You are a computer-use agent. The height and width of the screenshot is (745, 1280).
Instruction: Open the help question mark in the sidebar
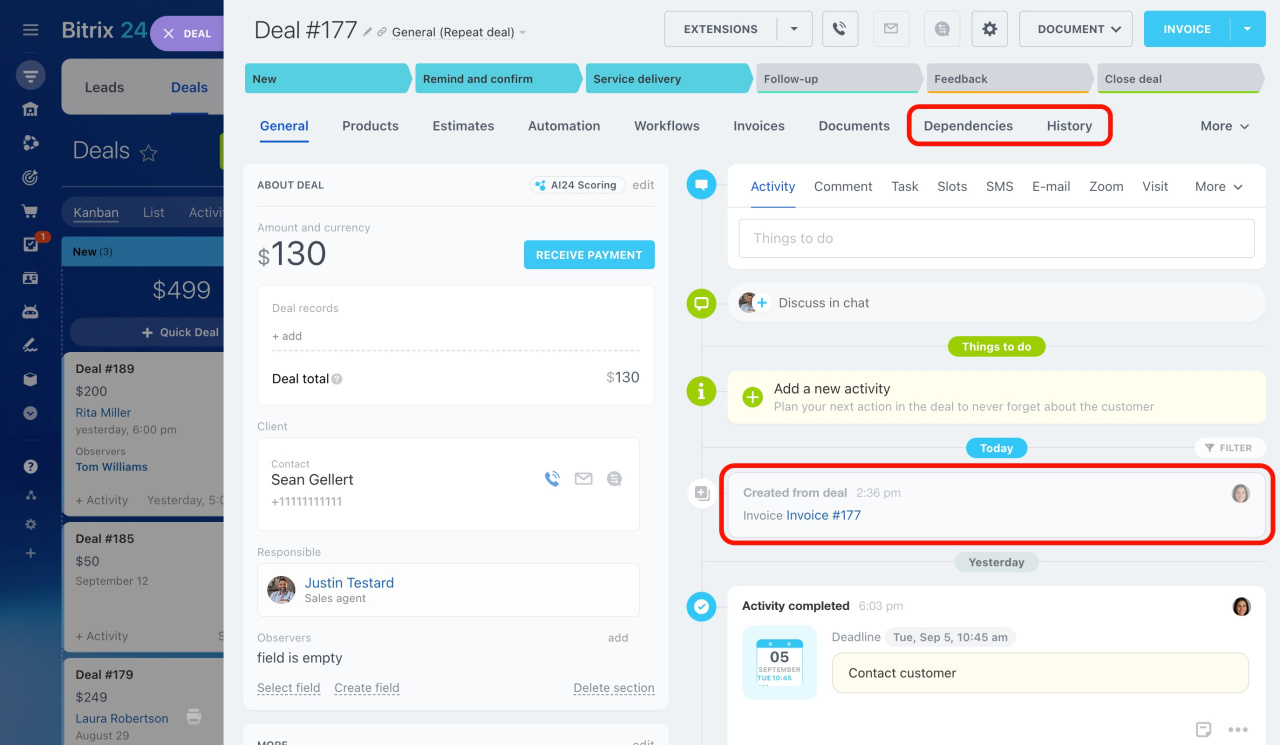point(31,466)
